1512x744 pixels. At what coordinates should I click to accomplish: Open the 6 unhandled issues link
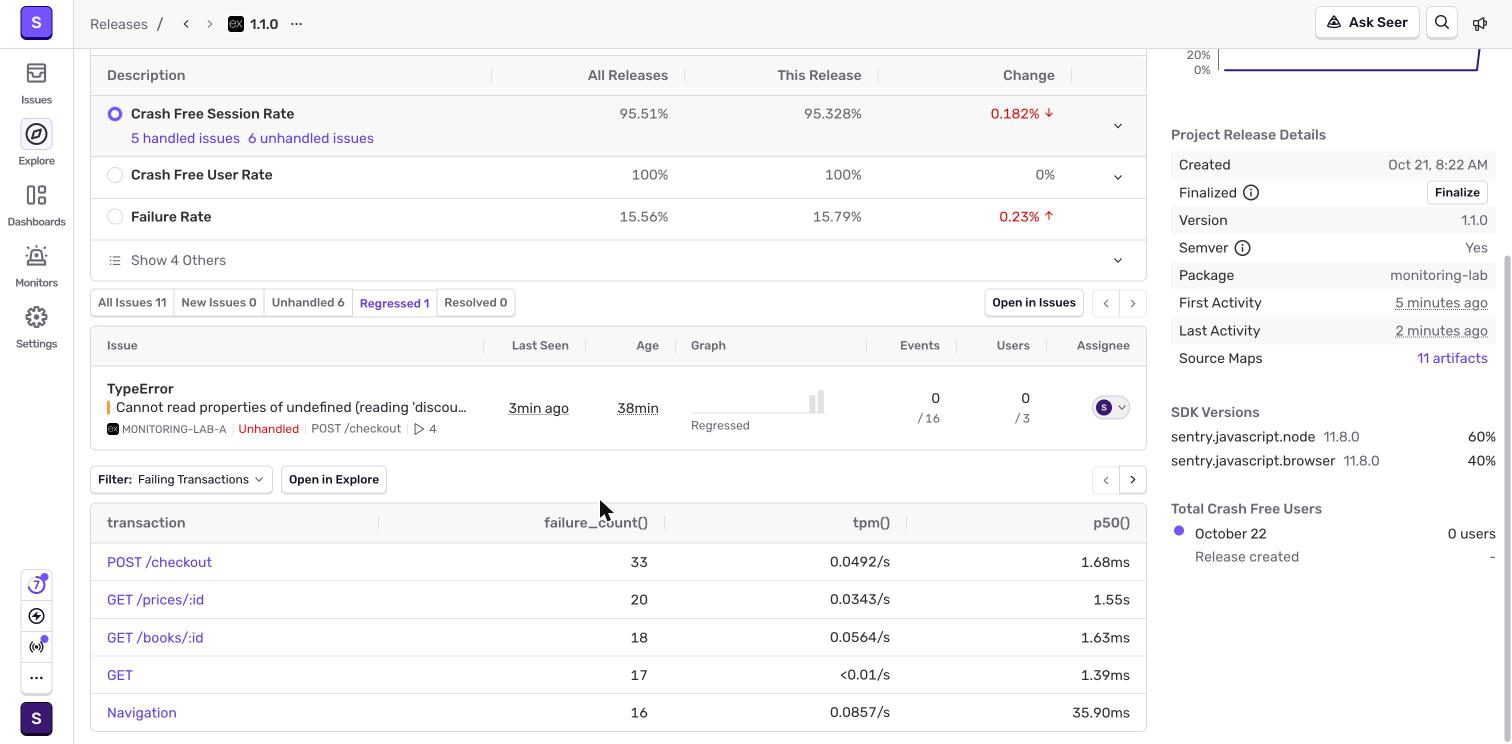click(311, 139)
